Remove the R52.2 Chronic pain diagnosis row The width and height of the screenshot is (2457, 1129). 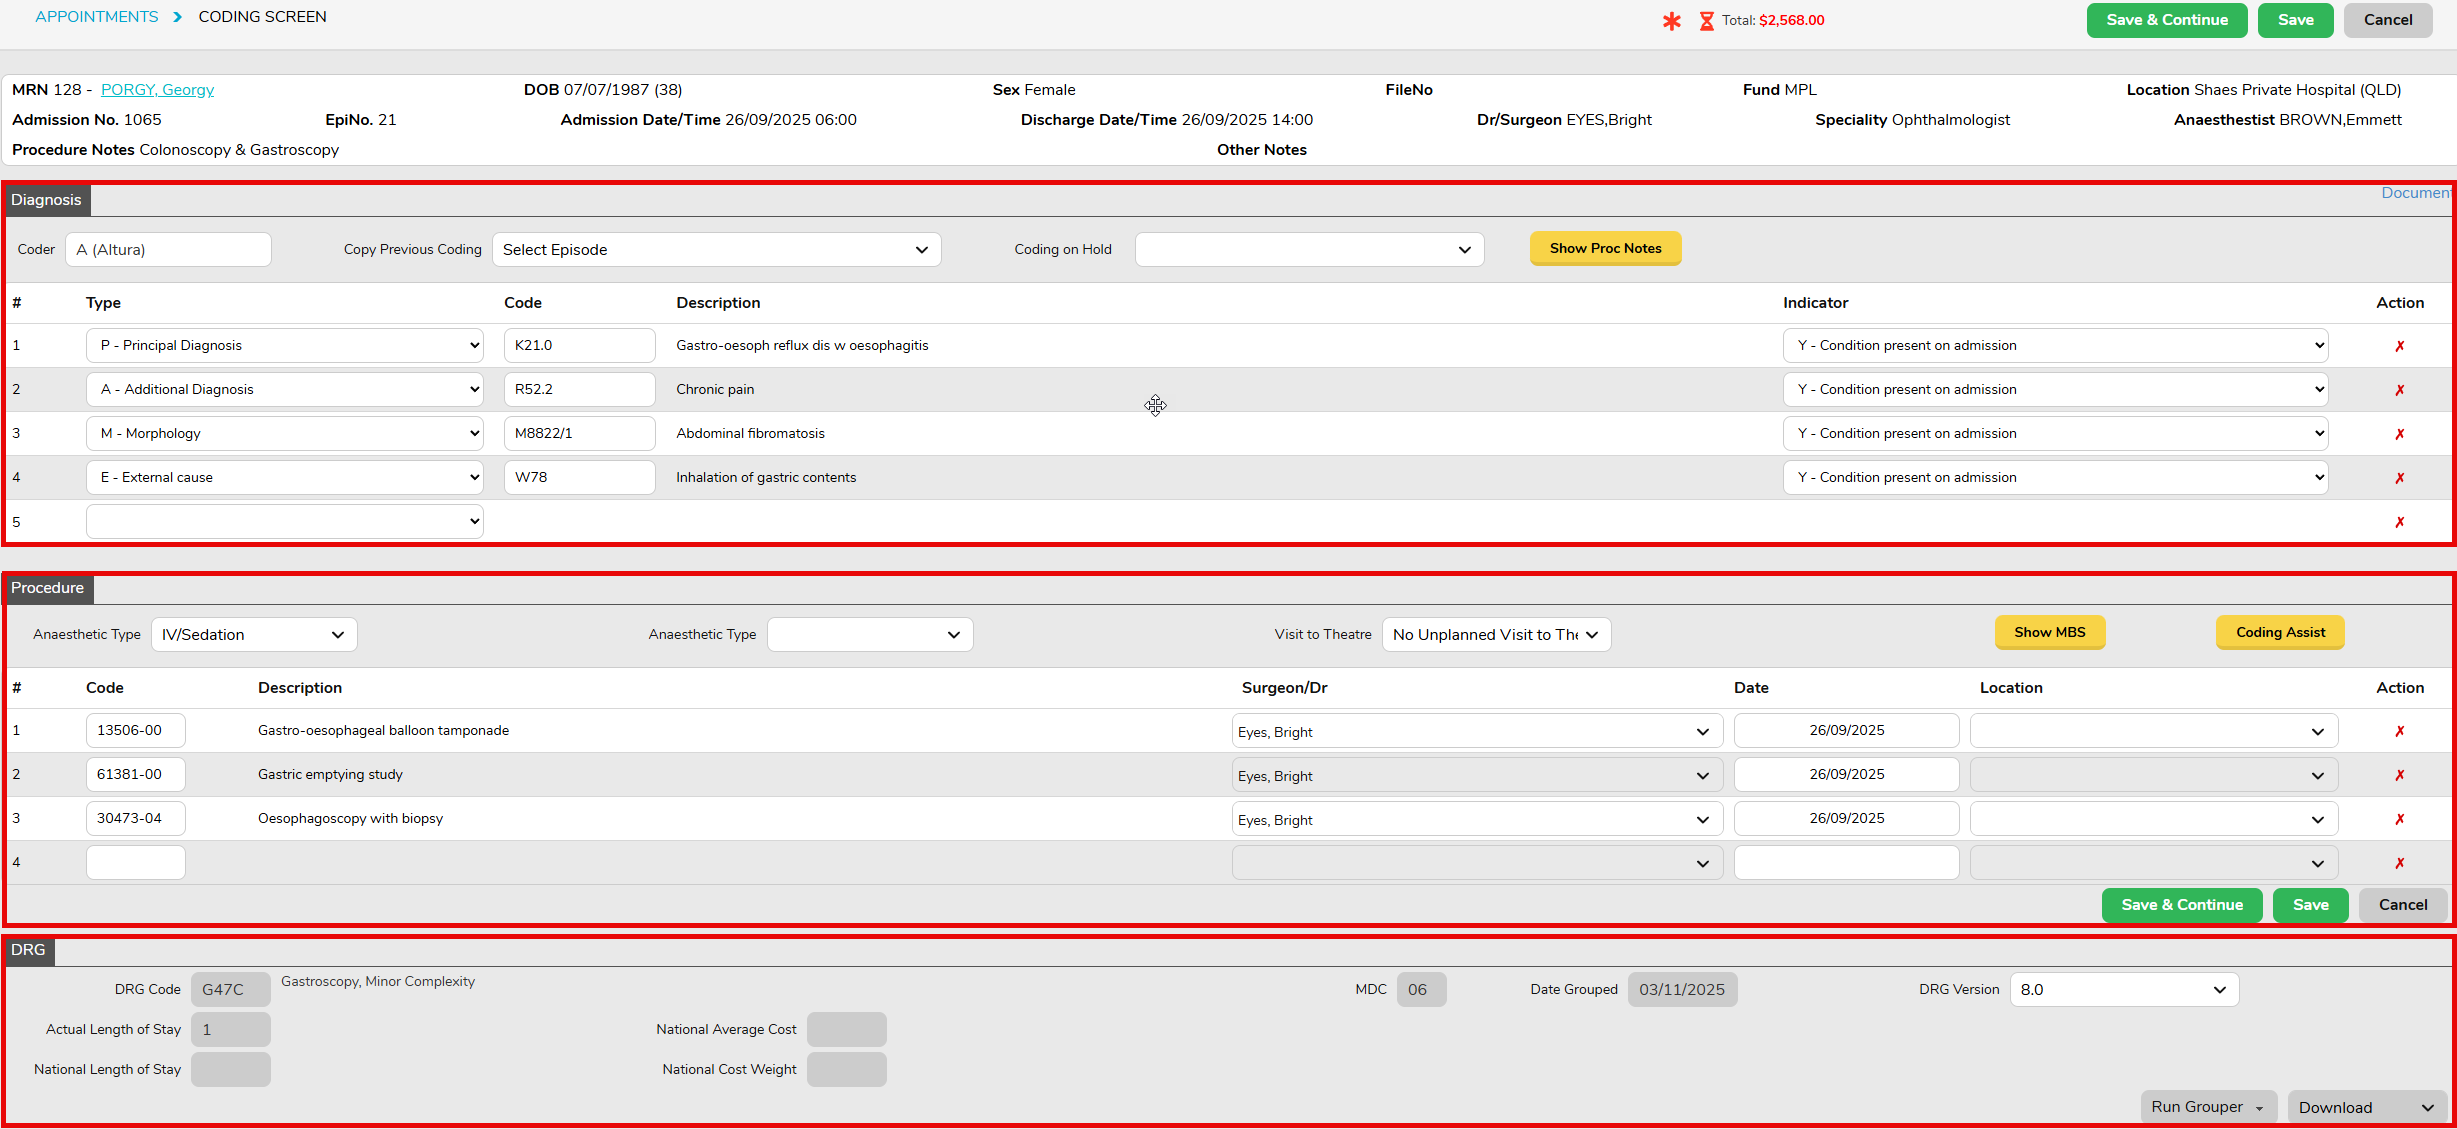click(2399, 390)
